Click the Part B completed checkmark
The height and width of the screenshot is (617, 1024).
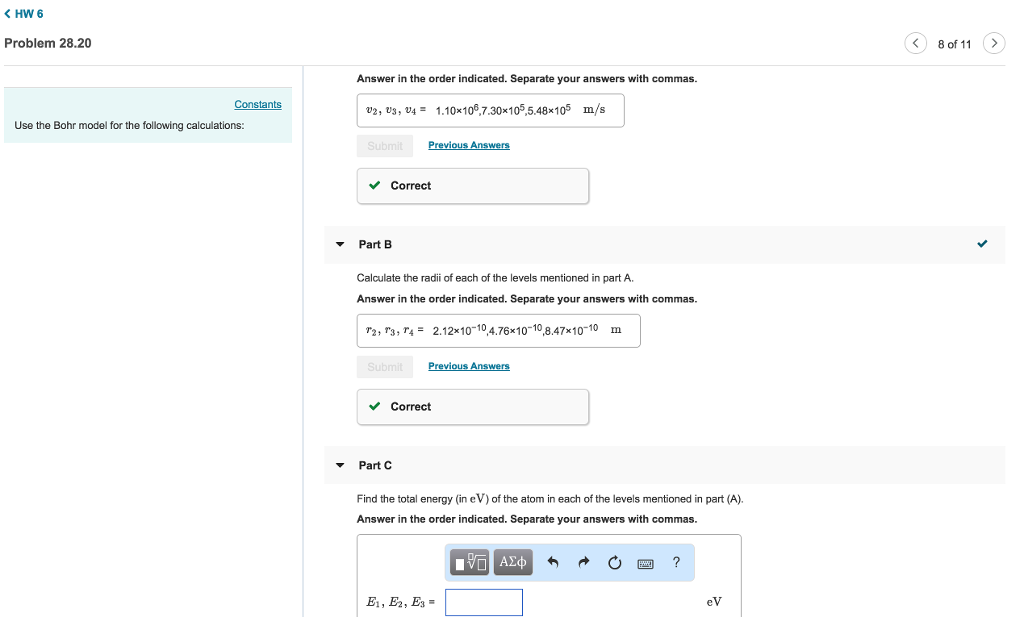pyautogui.click(x=982, y=244)
